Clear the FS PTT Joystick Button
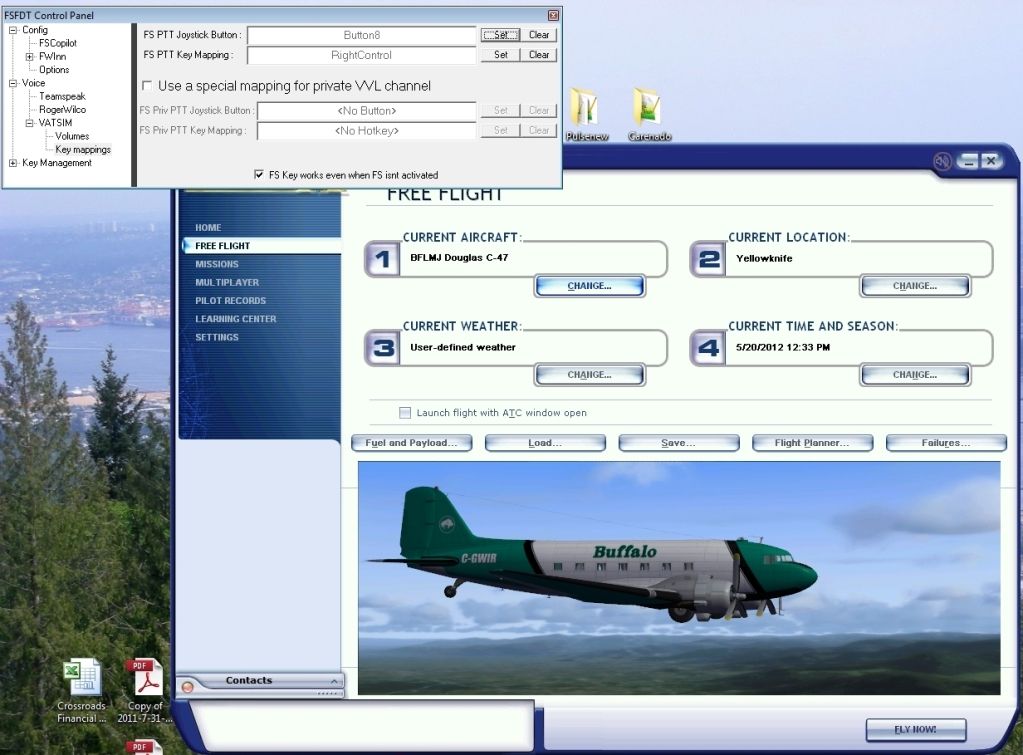This screenshot has height=755, width=1023. (539, 35)
